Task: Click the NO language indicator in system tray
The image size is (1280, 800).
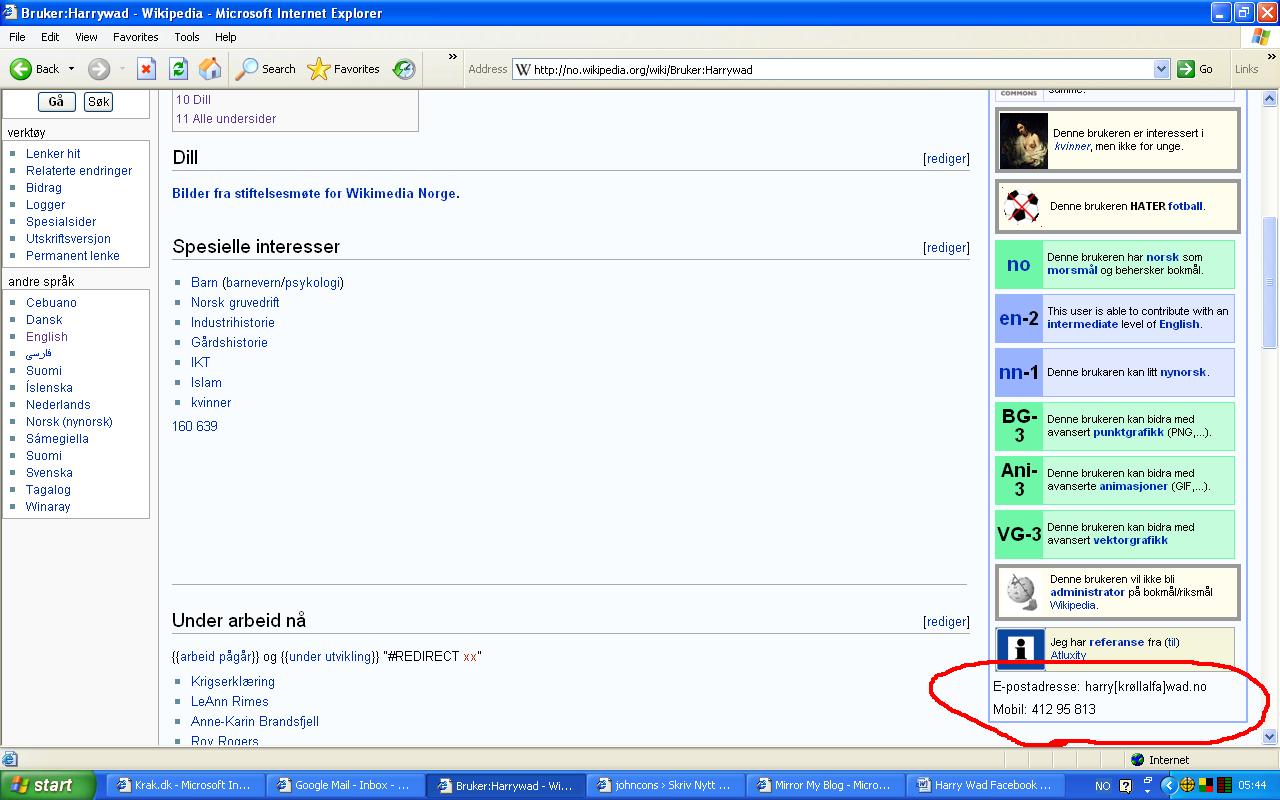Action: click(1103, 786)
